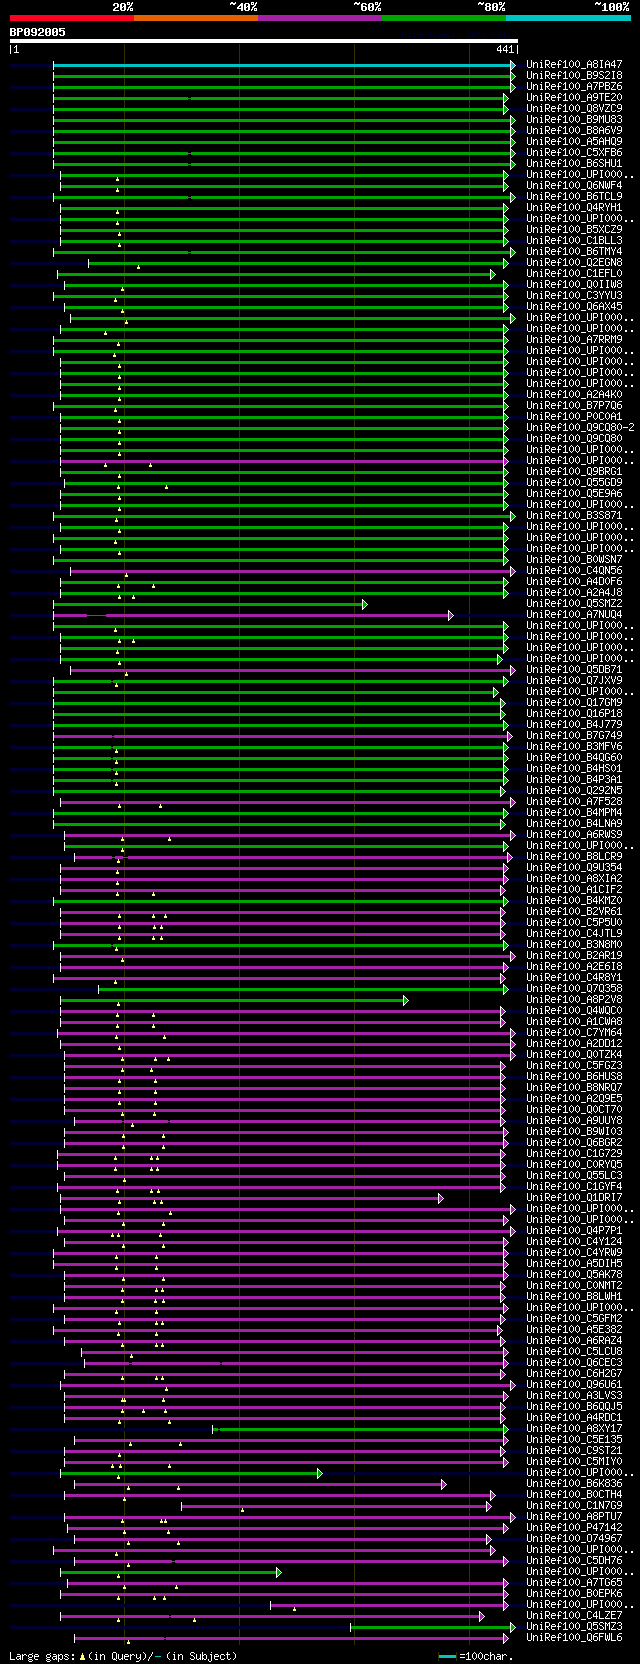640x1664 pixels.
Task: Select the UniRef100_A2A4K0 label
Action: 574,395
